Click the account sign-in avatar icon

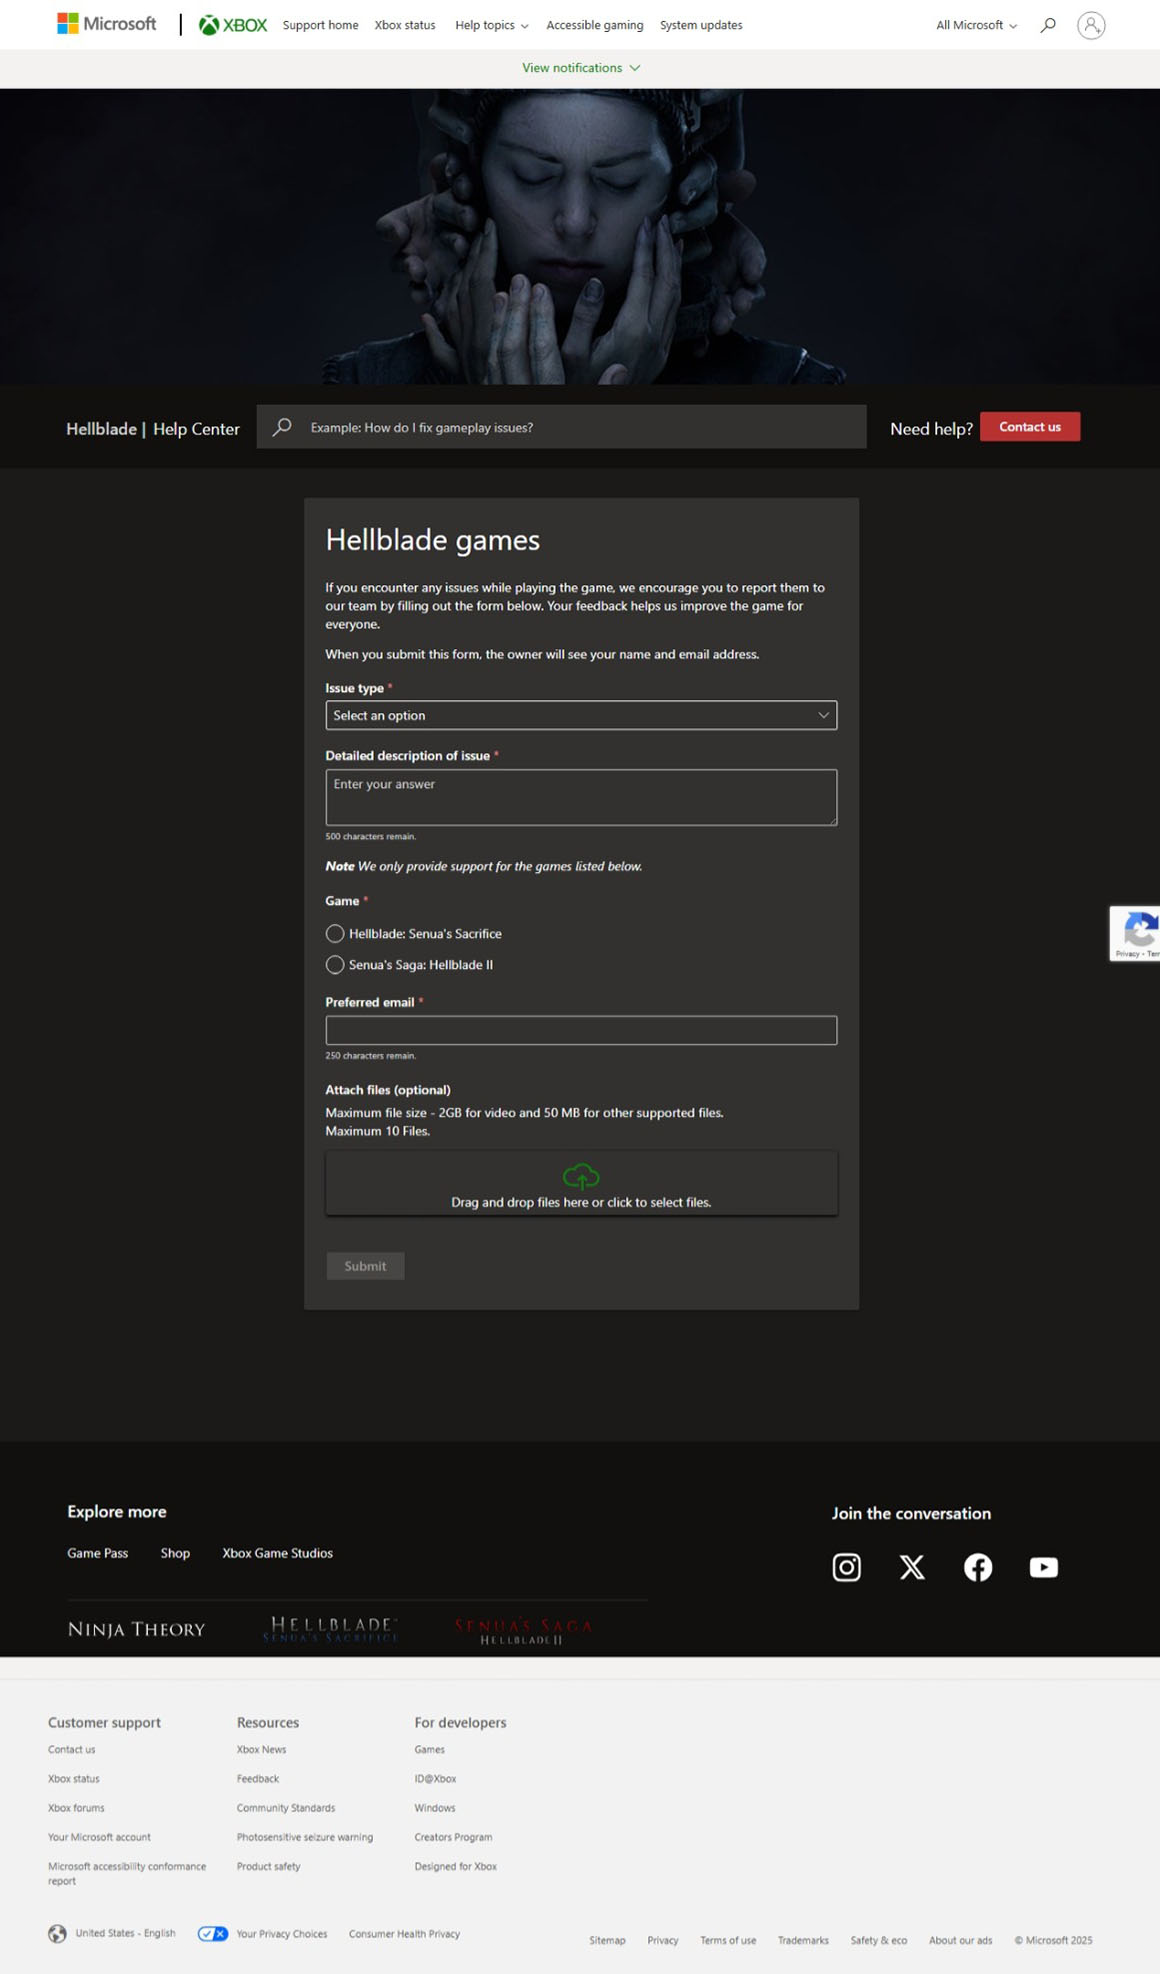[1091, 25]
